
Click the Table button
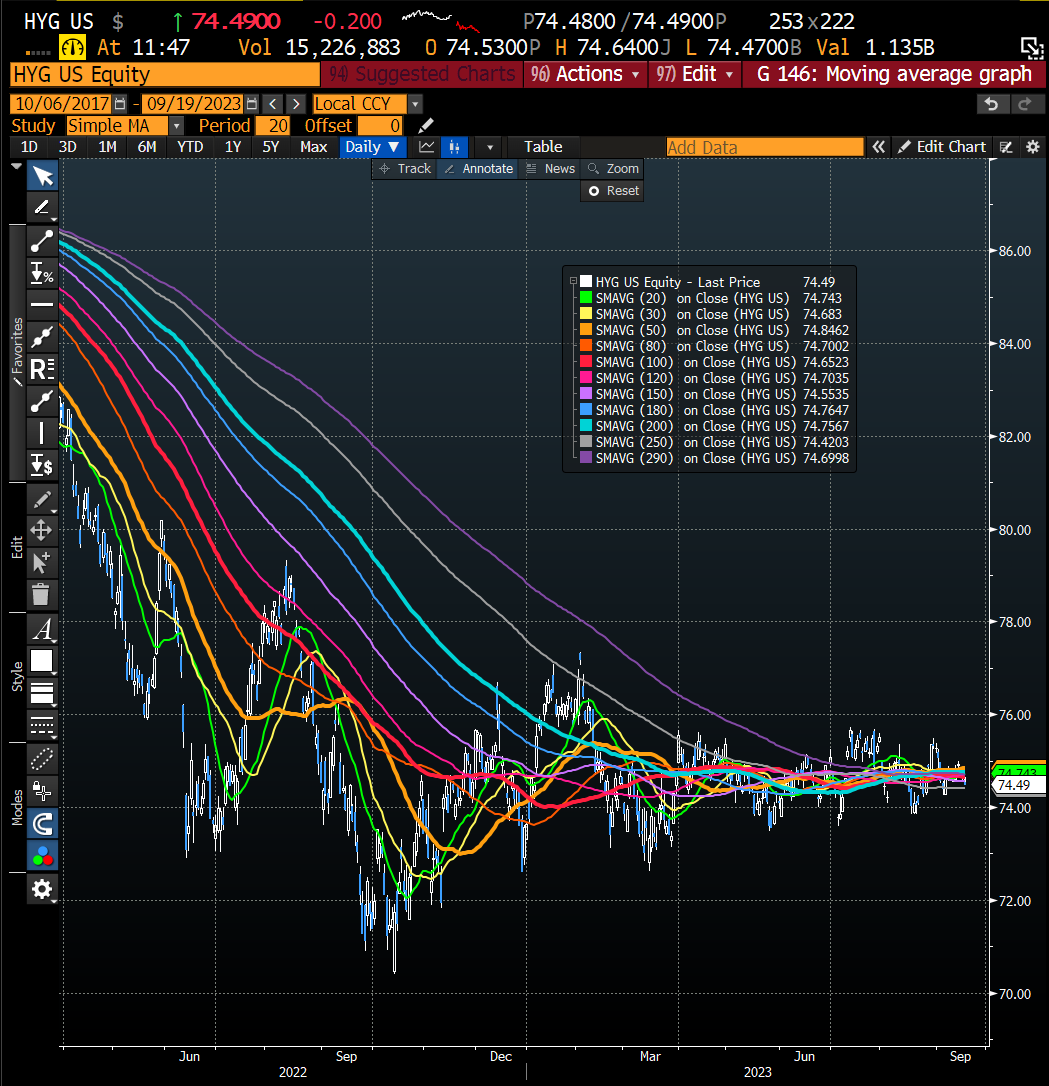coord(543,147)
